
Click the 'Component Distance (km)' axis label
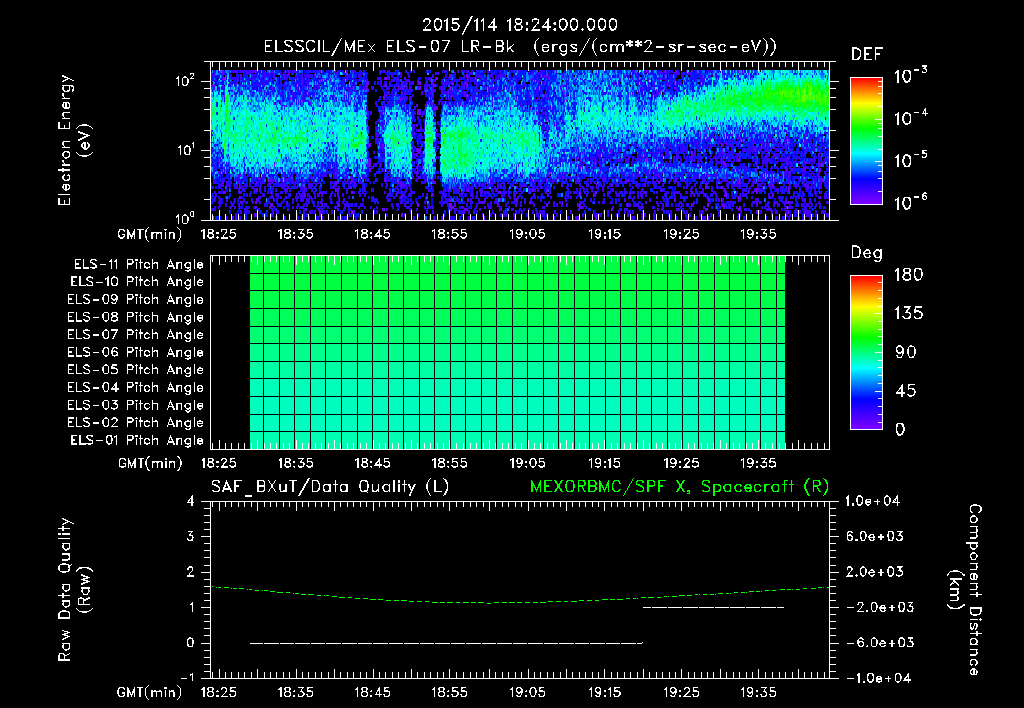click(x=965, y=589)
